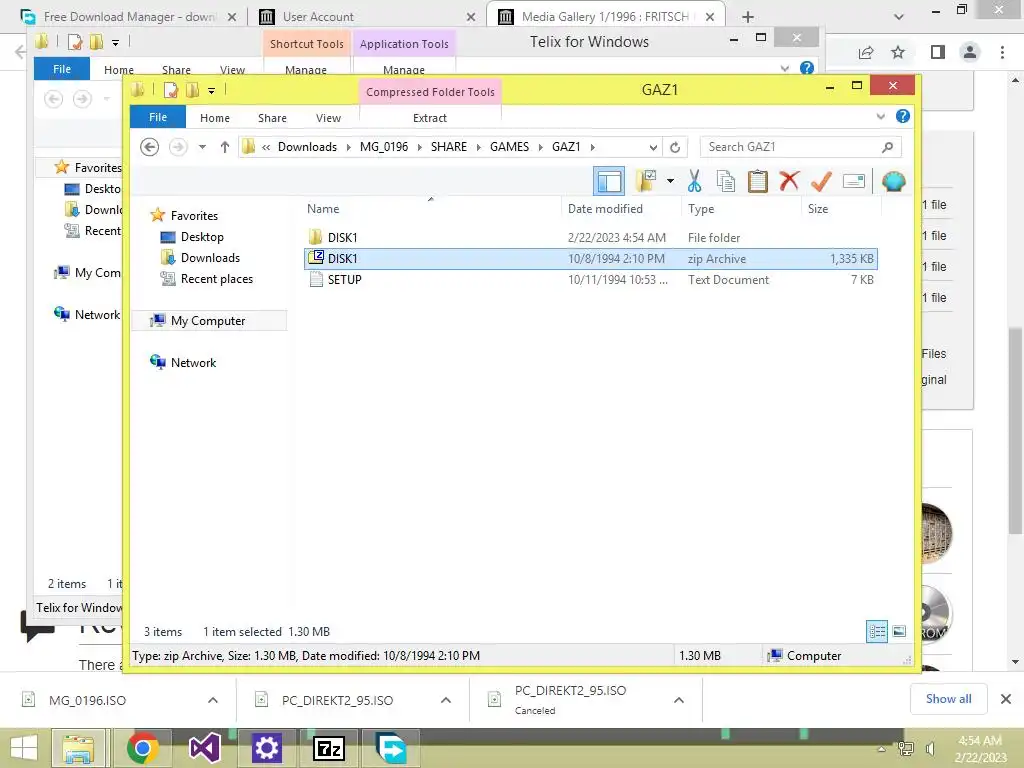This screenshot has height=768, width=1024.
Task: Open quick access toolbar dropdown in GAZ1
Action: tap(211, 91)
